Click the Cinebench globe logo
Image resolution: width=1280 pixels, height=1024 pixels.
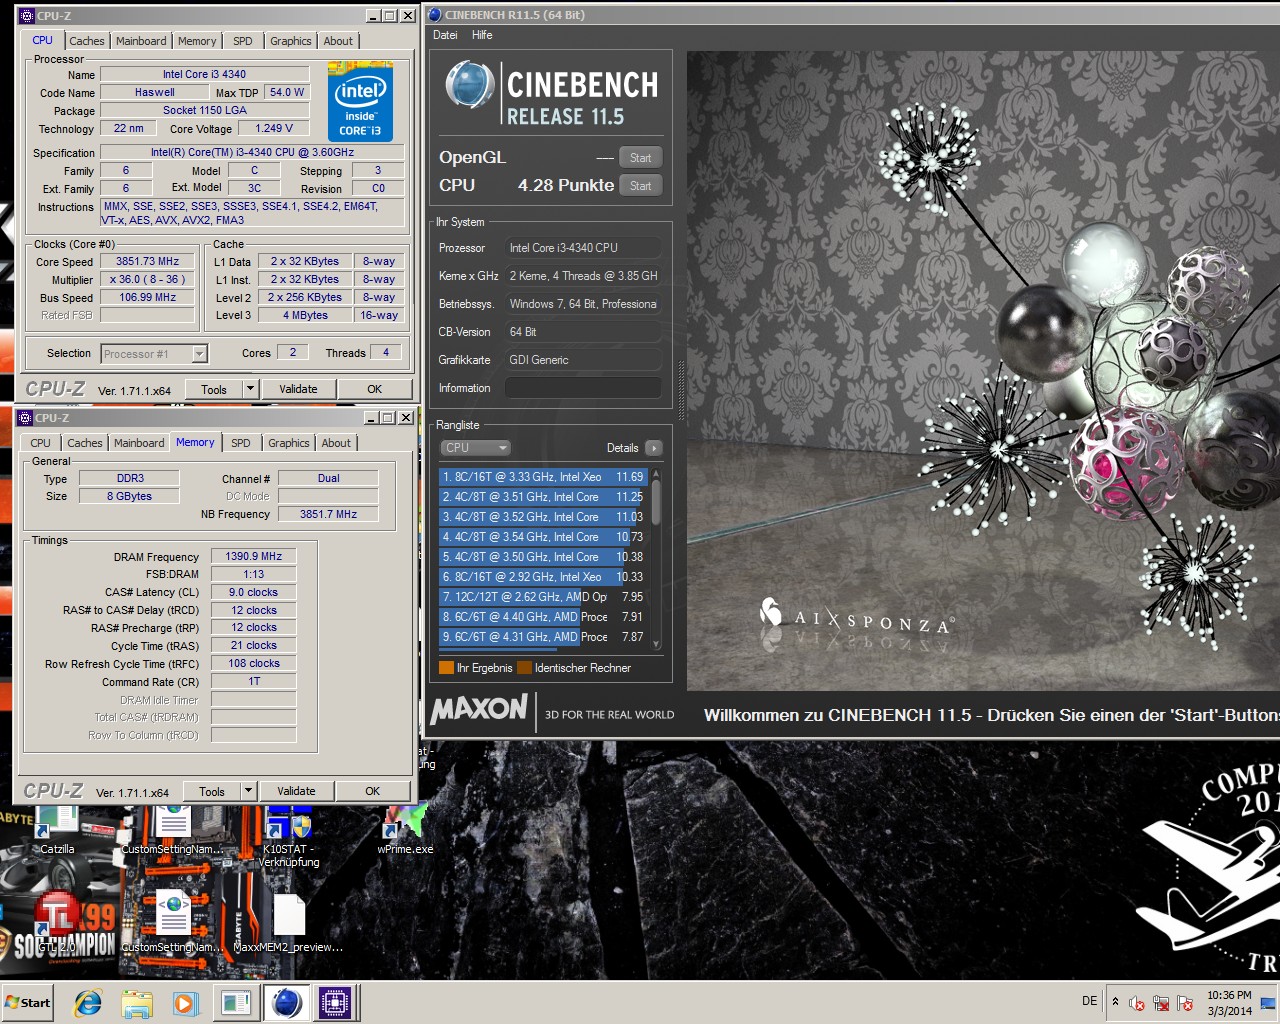point(469,84)
